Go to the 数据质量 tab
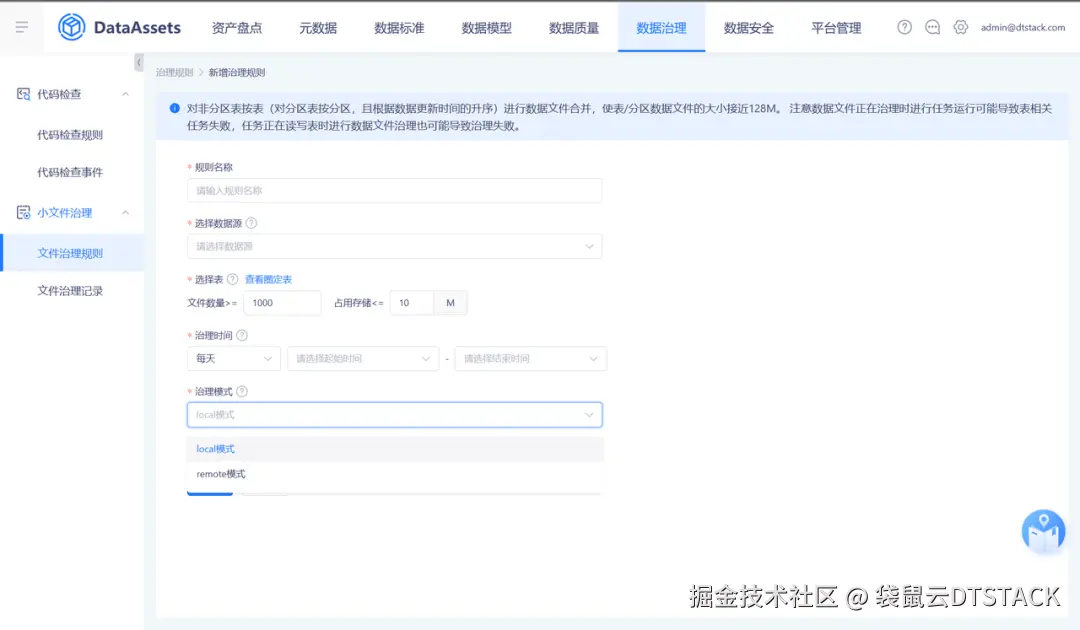 tap(574, 28)
